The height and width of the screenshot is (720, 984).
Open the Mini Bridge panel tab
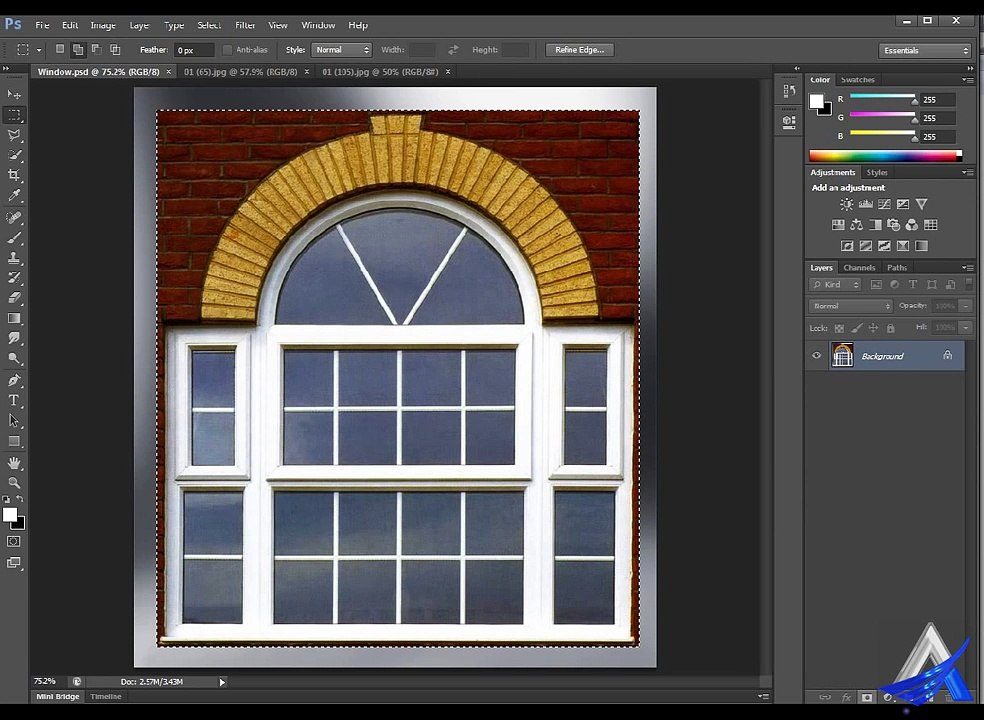[x=58, y=696]
